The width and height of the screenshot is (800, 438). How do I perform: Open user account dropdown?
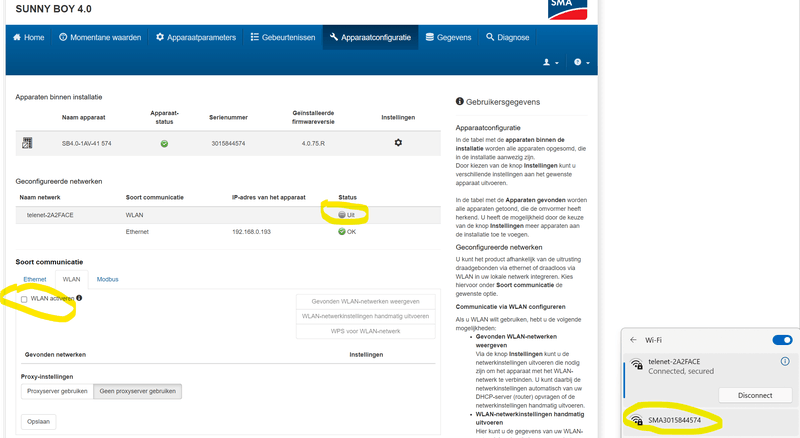point(551,62)
